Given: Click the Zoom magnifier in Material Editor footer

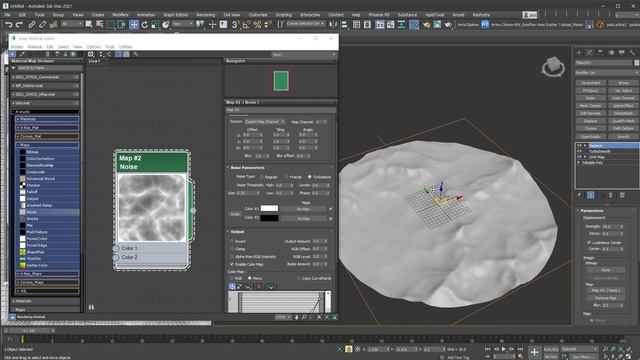Looking at the screenshot, I should [x=304, y=317].
